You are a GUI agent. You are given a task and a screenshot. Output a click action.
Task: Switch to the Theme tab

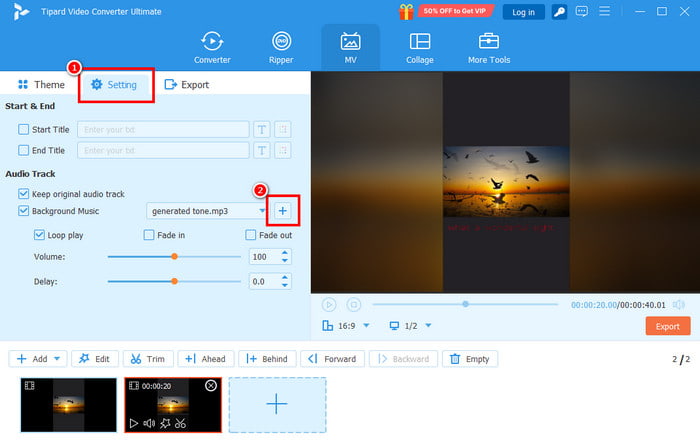[40, 85]
